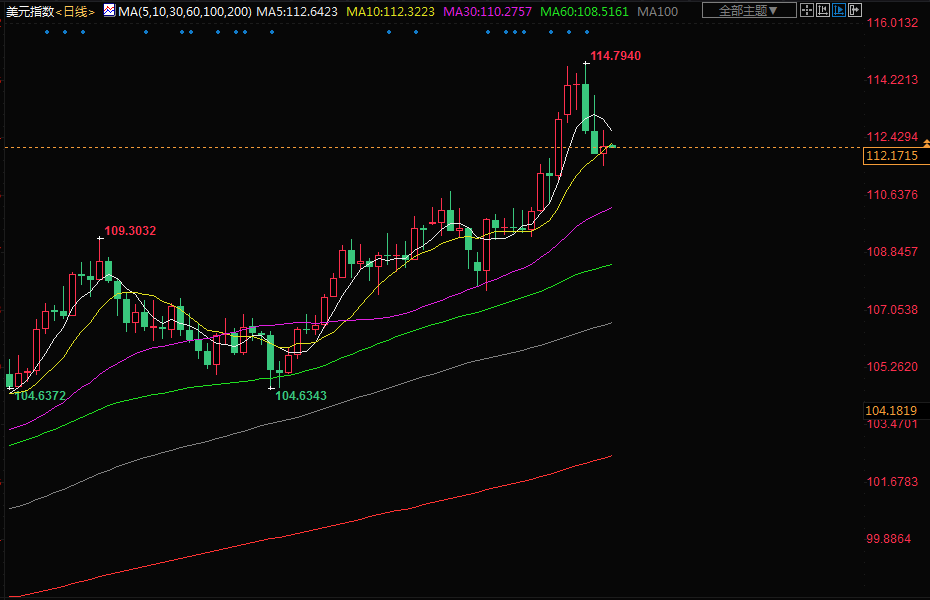Select the yellow MA10 legend label
930x600 pixels.
[x=391, y=12]
